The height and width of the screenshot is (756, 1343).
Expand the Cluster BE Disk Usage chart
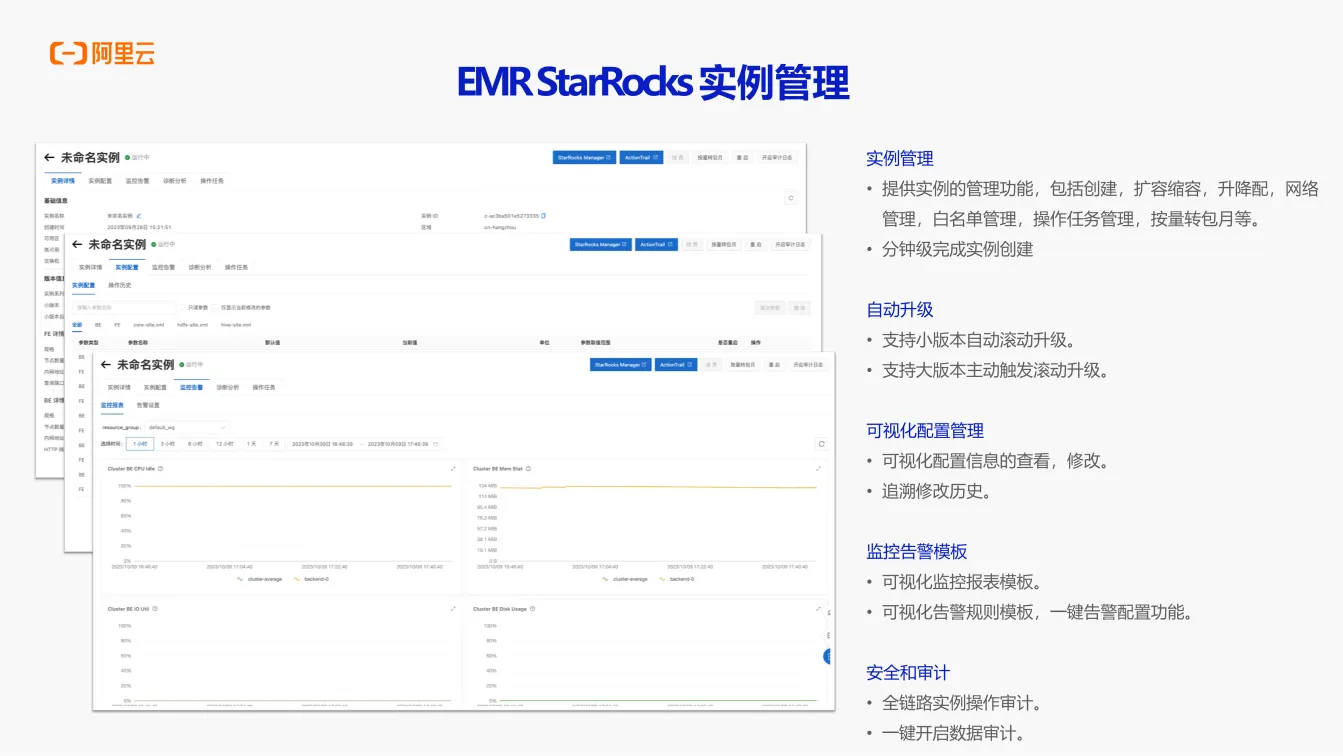pyautogui.click(x=818, y=608)
